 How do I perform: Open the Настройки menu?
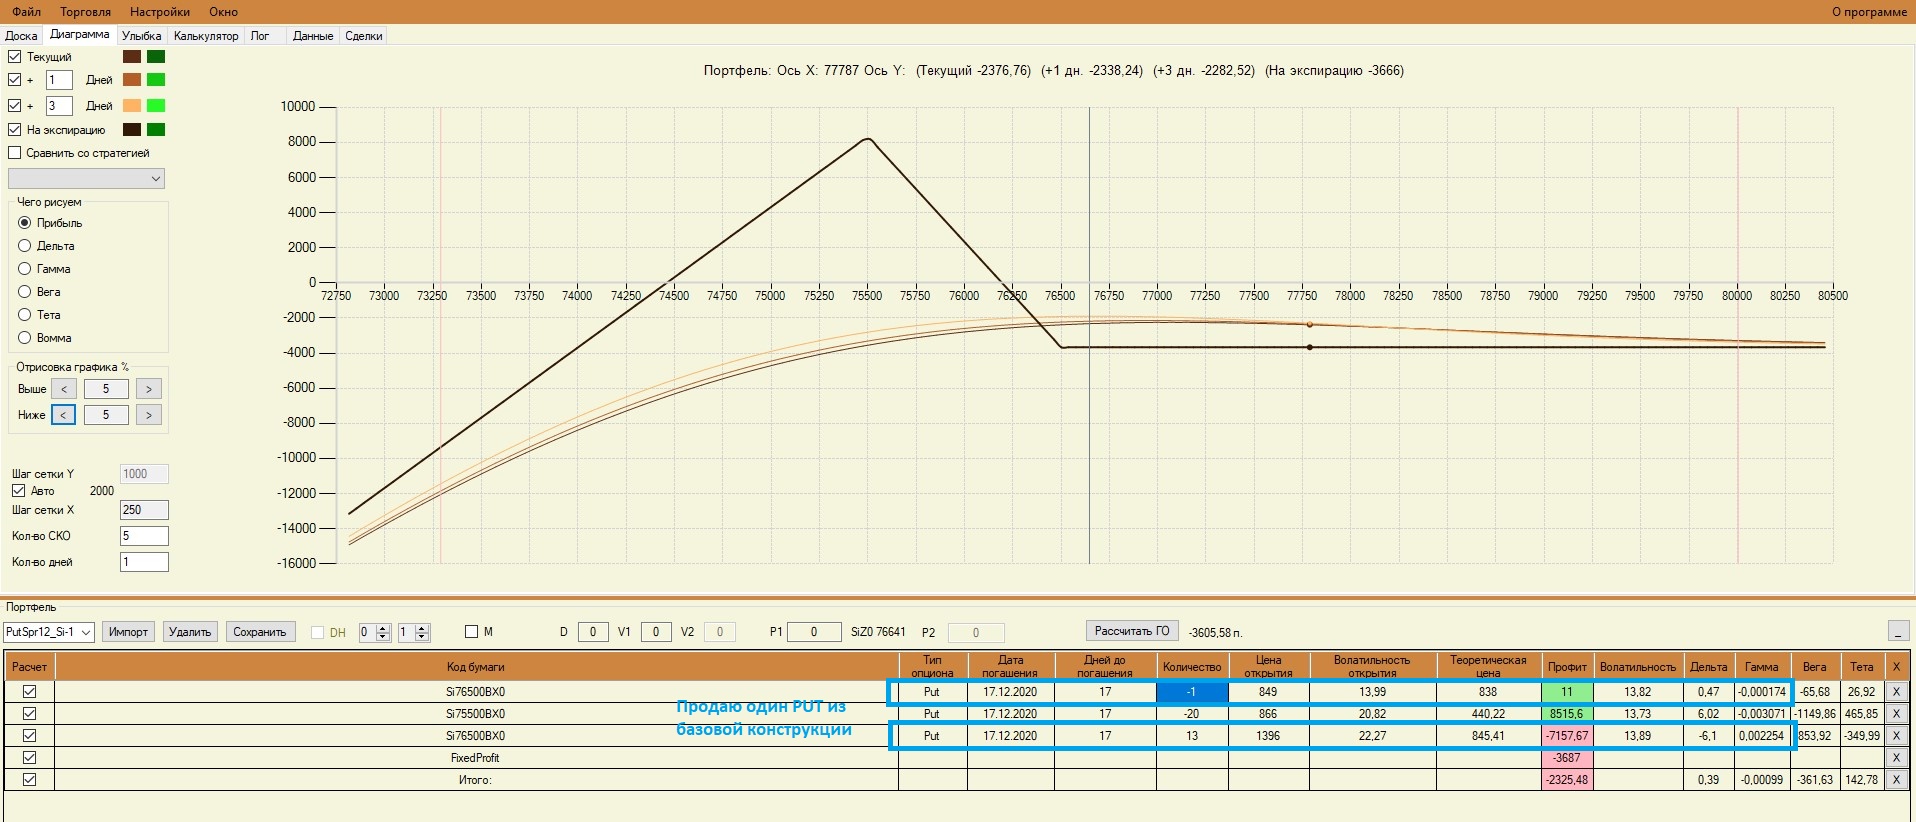tap(160, 12)
